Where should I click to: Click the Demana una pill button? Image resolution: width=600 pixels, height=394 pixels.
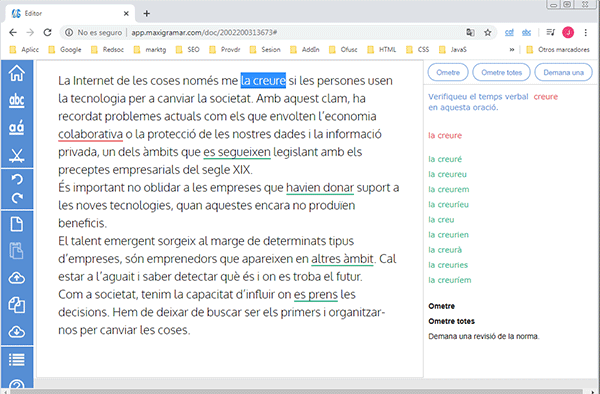[563, 72]
